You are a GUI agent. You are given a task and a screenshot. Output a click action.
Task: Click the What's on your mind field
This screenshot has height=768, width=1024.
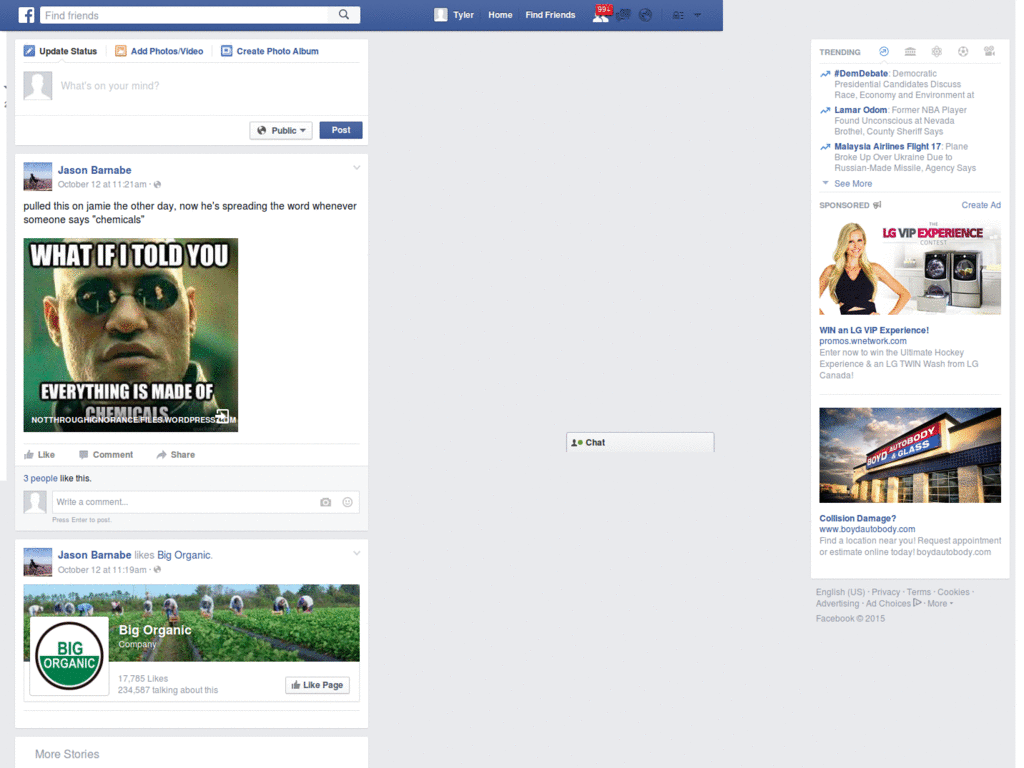[x=209, y=86]
